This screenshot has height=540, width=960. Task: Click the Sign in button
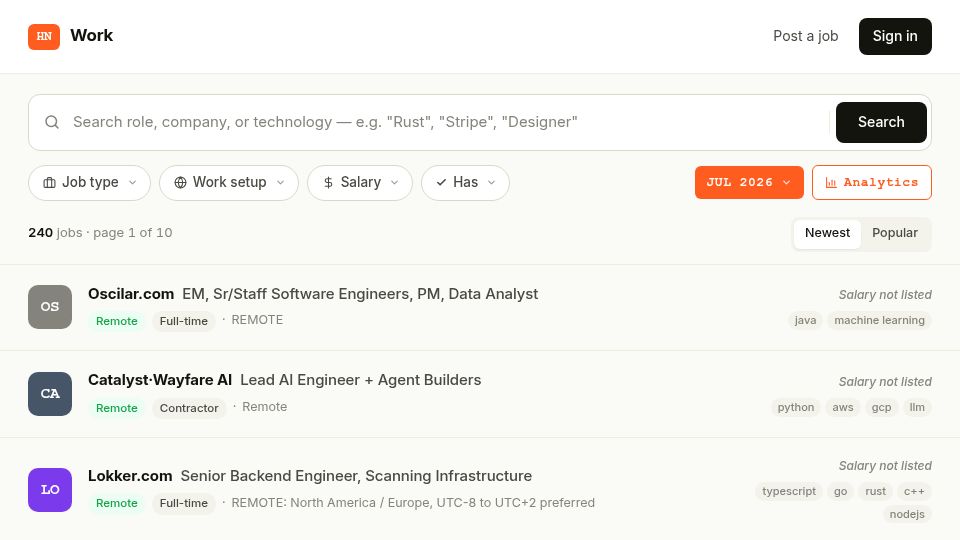[x=895, y=36]
